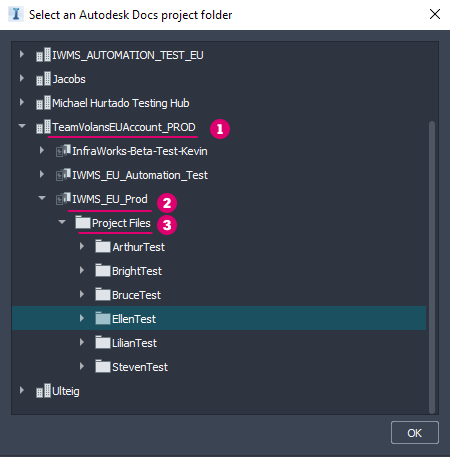Image resolution: width=450 pixels, height=457 pixels.
Task: Click the InfraWorks-Beta-Test-Kevin project icon
Action: (63, 151)
